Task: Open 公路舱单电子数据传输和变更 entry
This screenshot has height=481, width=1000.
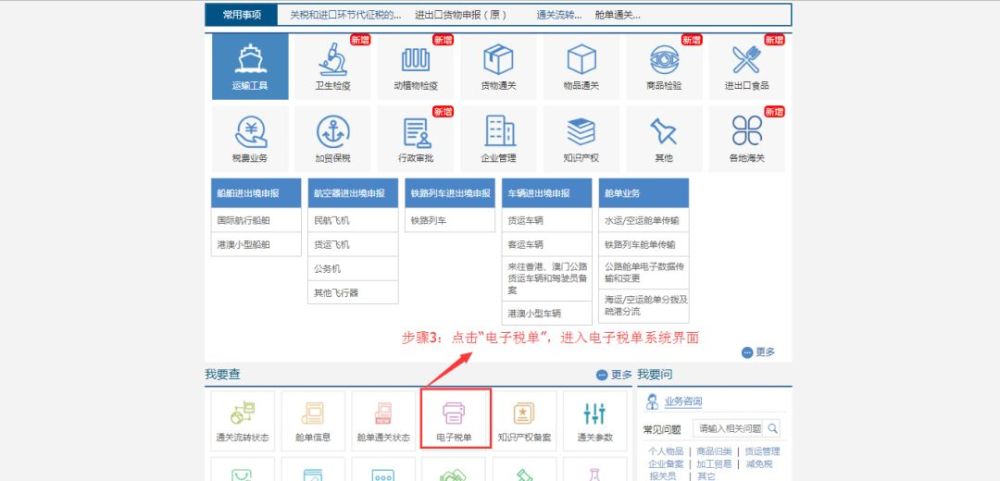Action: (643, 272)
